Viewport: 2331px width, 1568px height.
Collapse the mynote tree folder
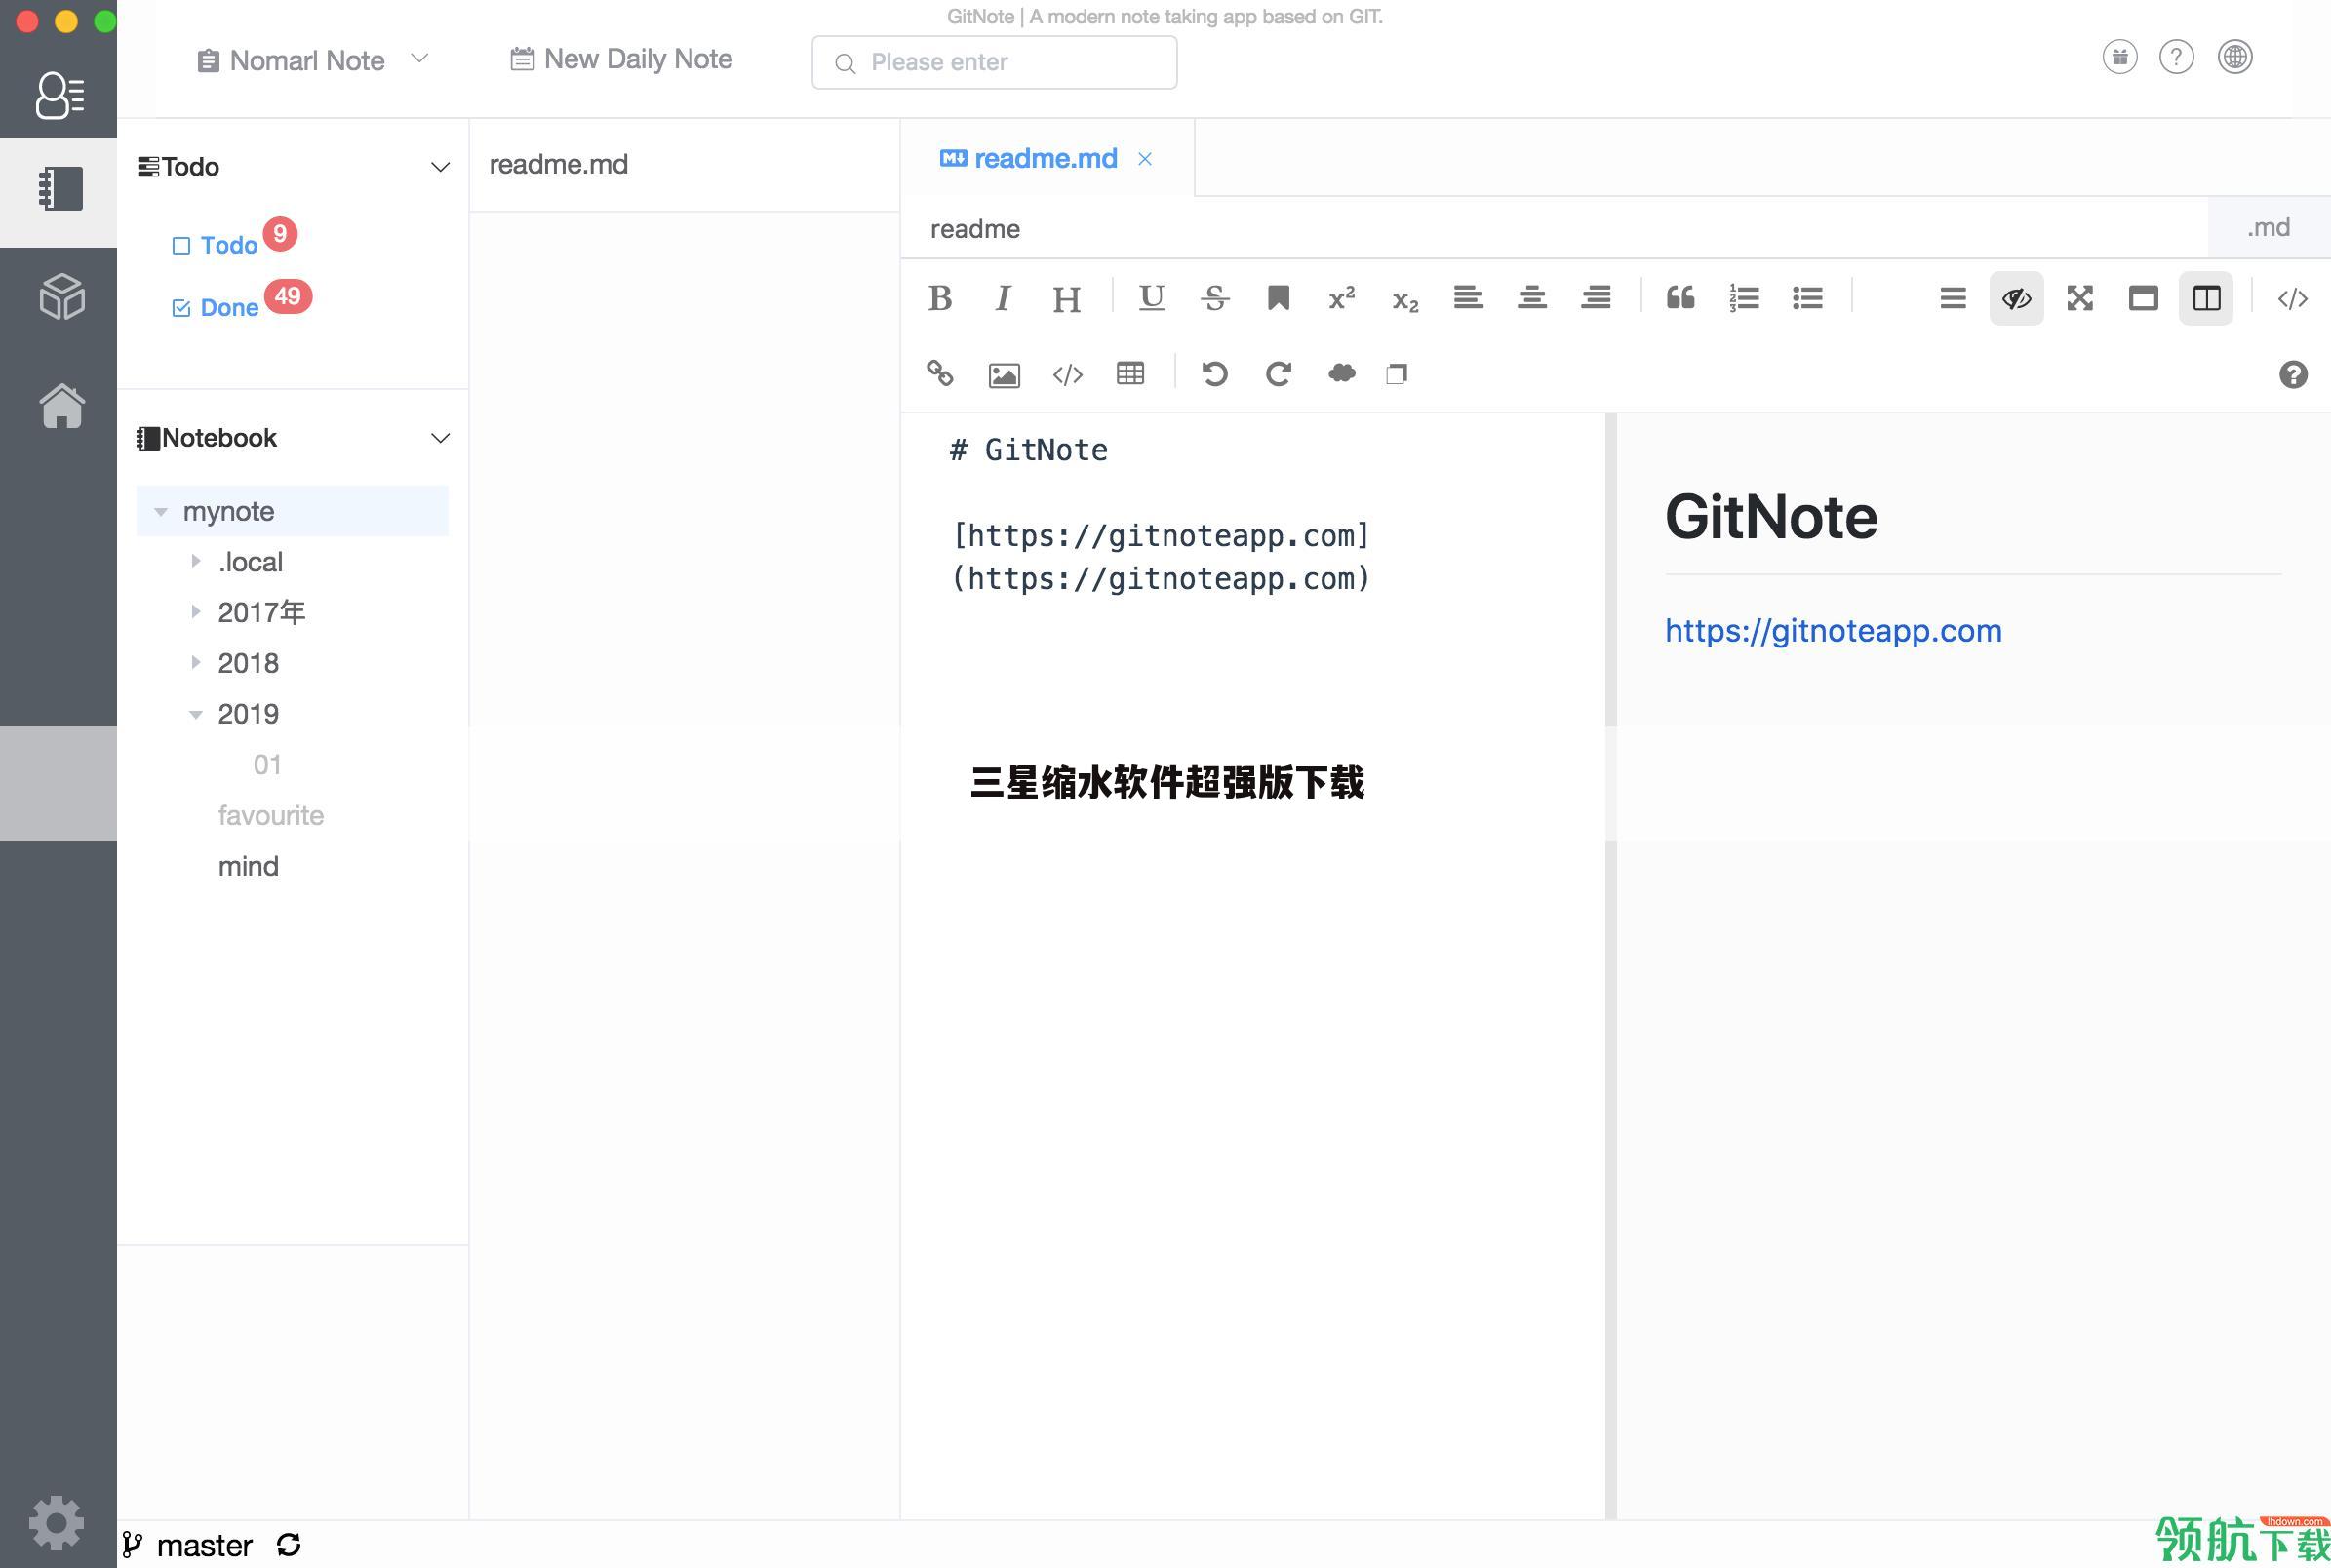click(x=161, y=511)
